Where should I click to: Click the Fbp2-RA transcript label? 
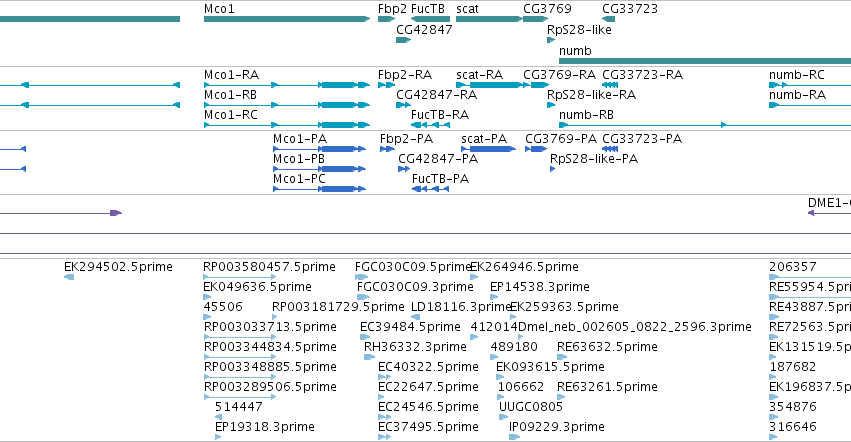(405, 74)
